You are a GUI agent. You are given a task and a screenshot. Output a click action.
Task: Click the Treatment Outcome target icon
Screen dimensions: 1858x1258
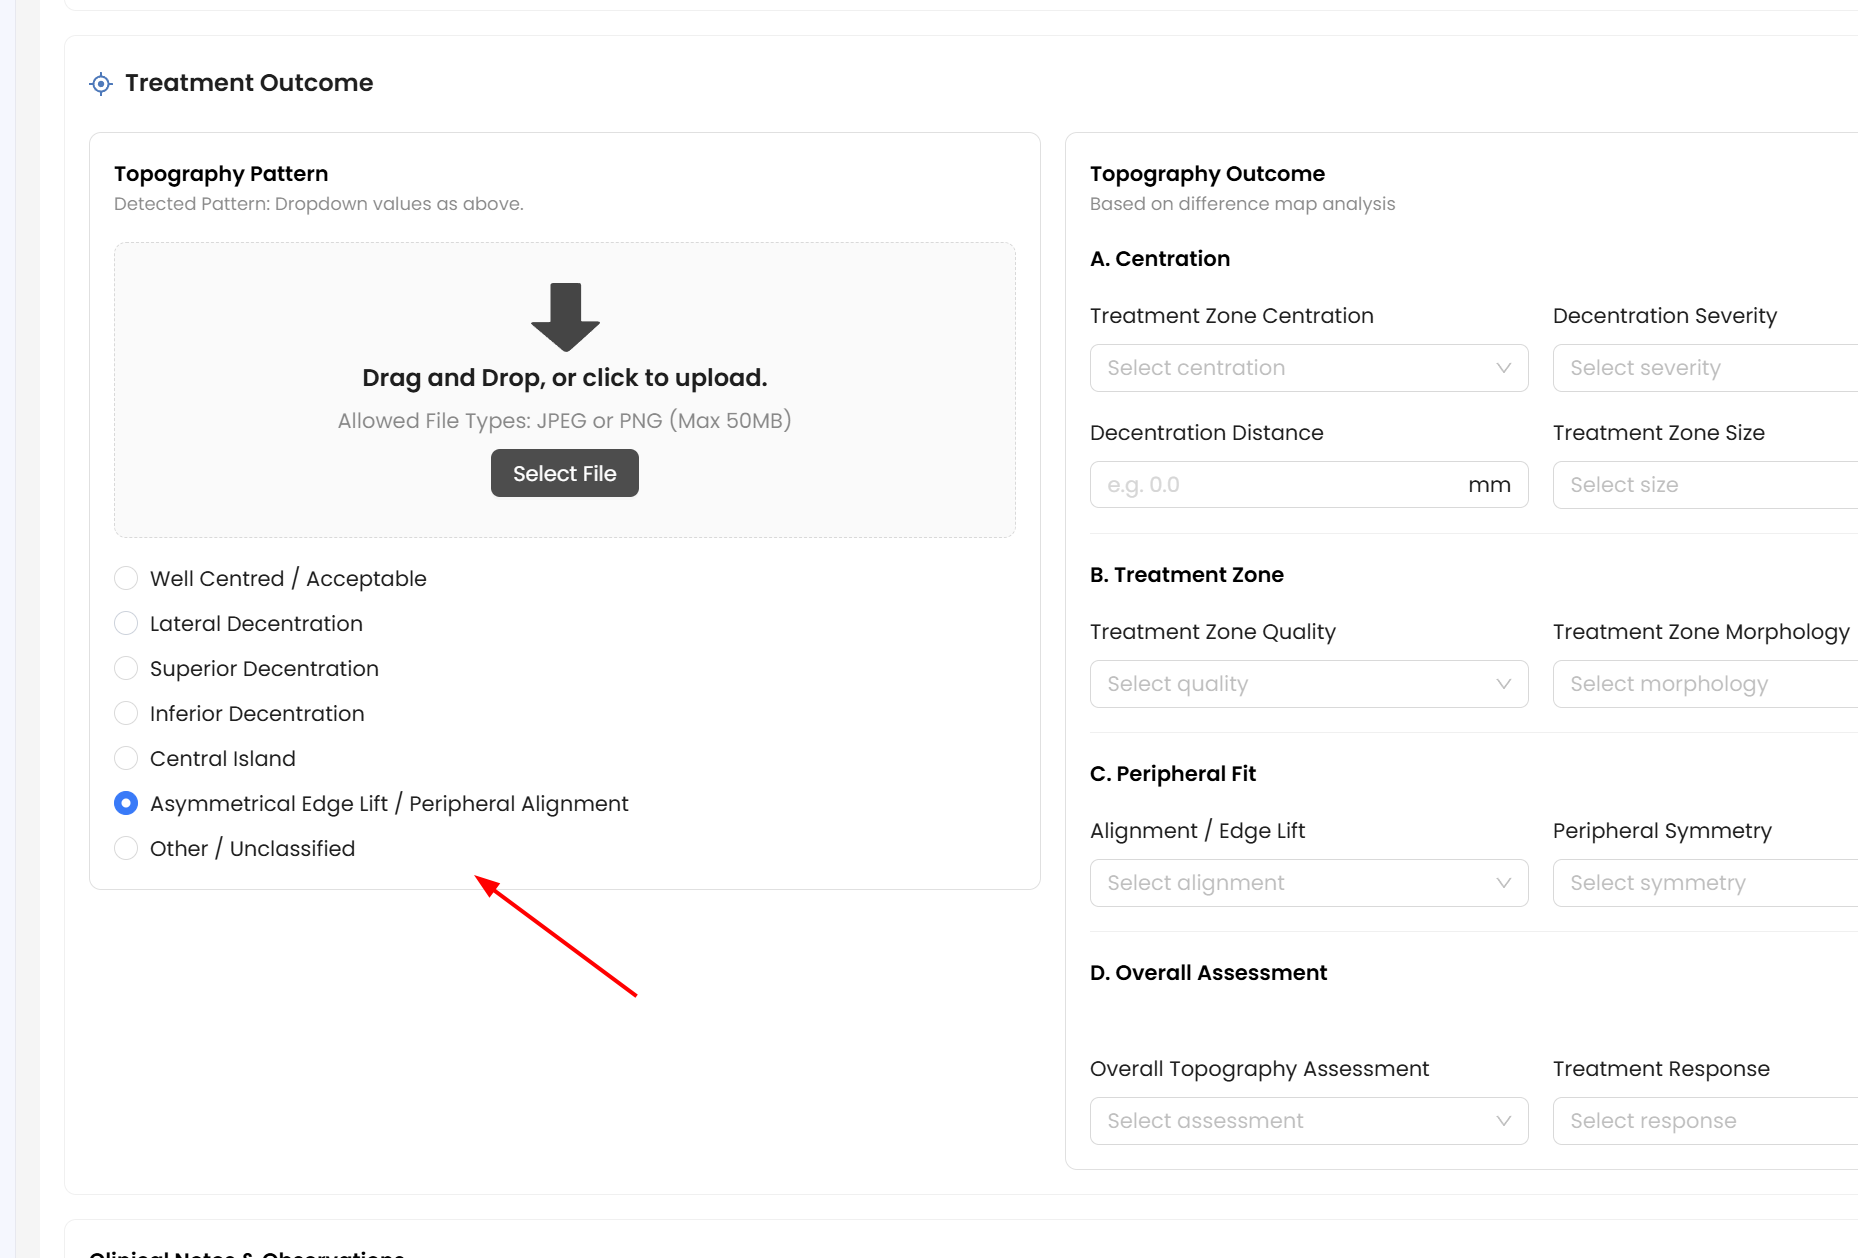pos(101,84)
